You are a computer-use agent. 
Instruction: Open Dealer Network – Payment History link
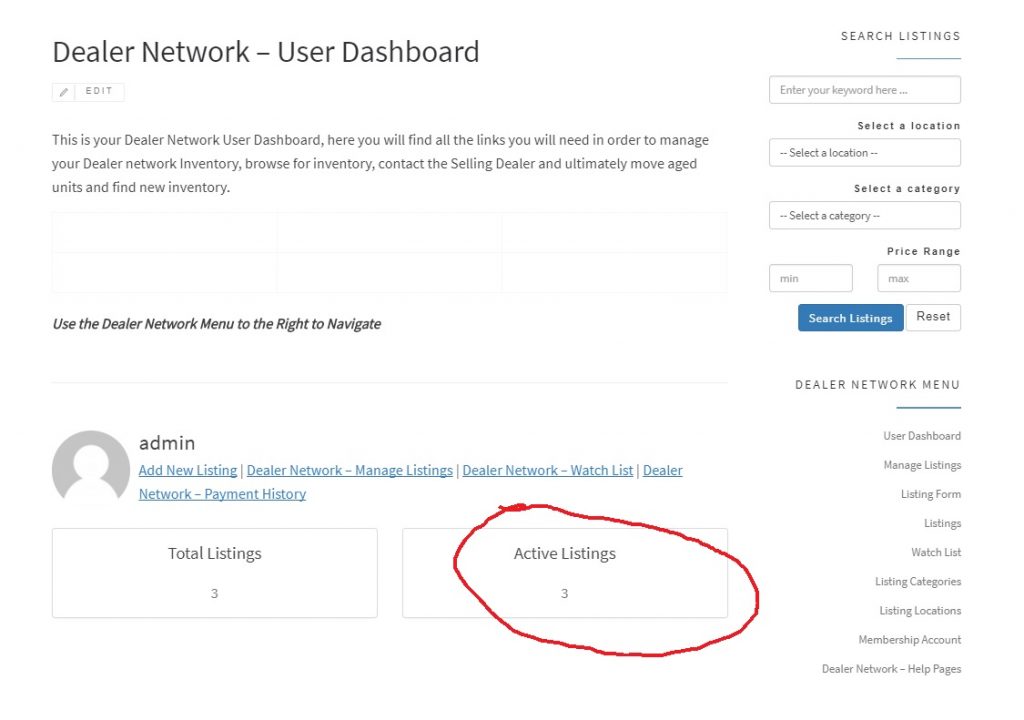pyautogui.click(x=222, y=494)
